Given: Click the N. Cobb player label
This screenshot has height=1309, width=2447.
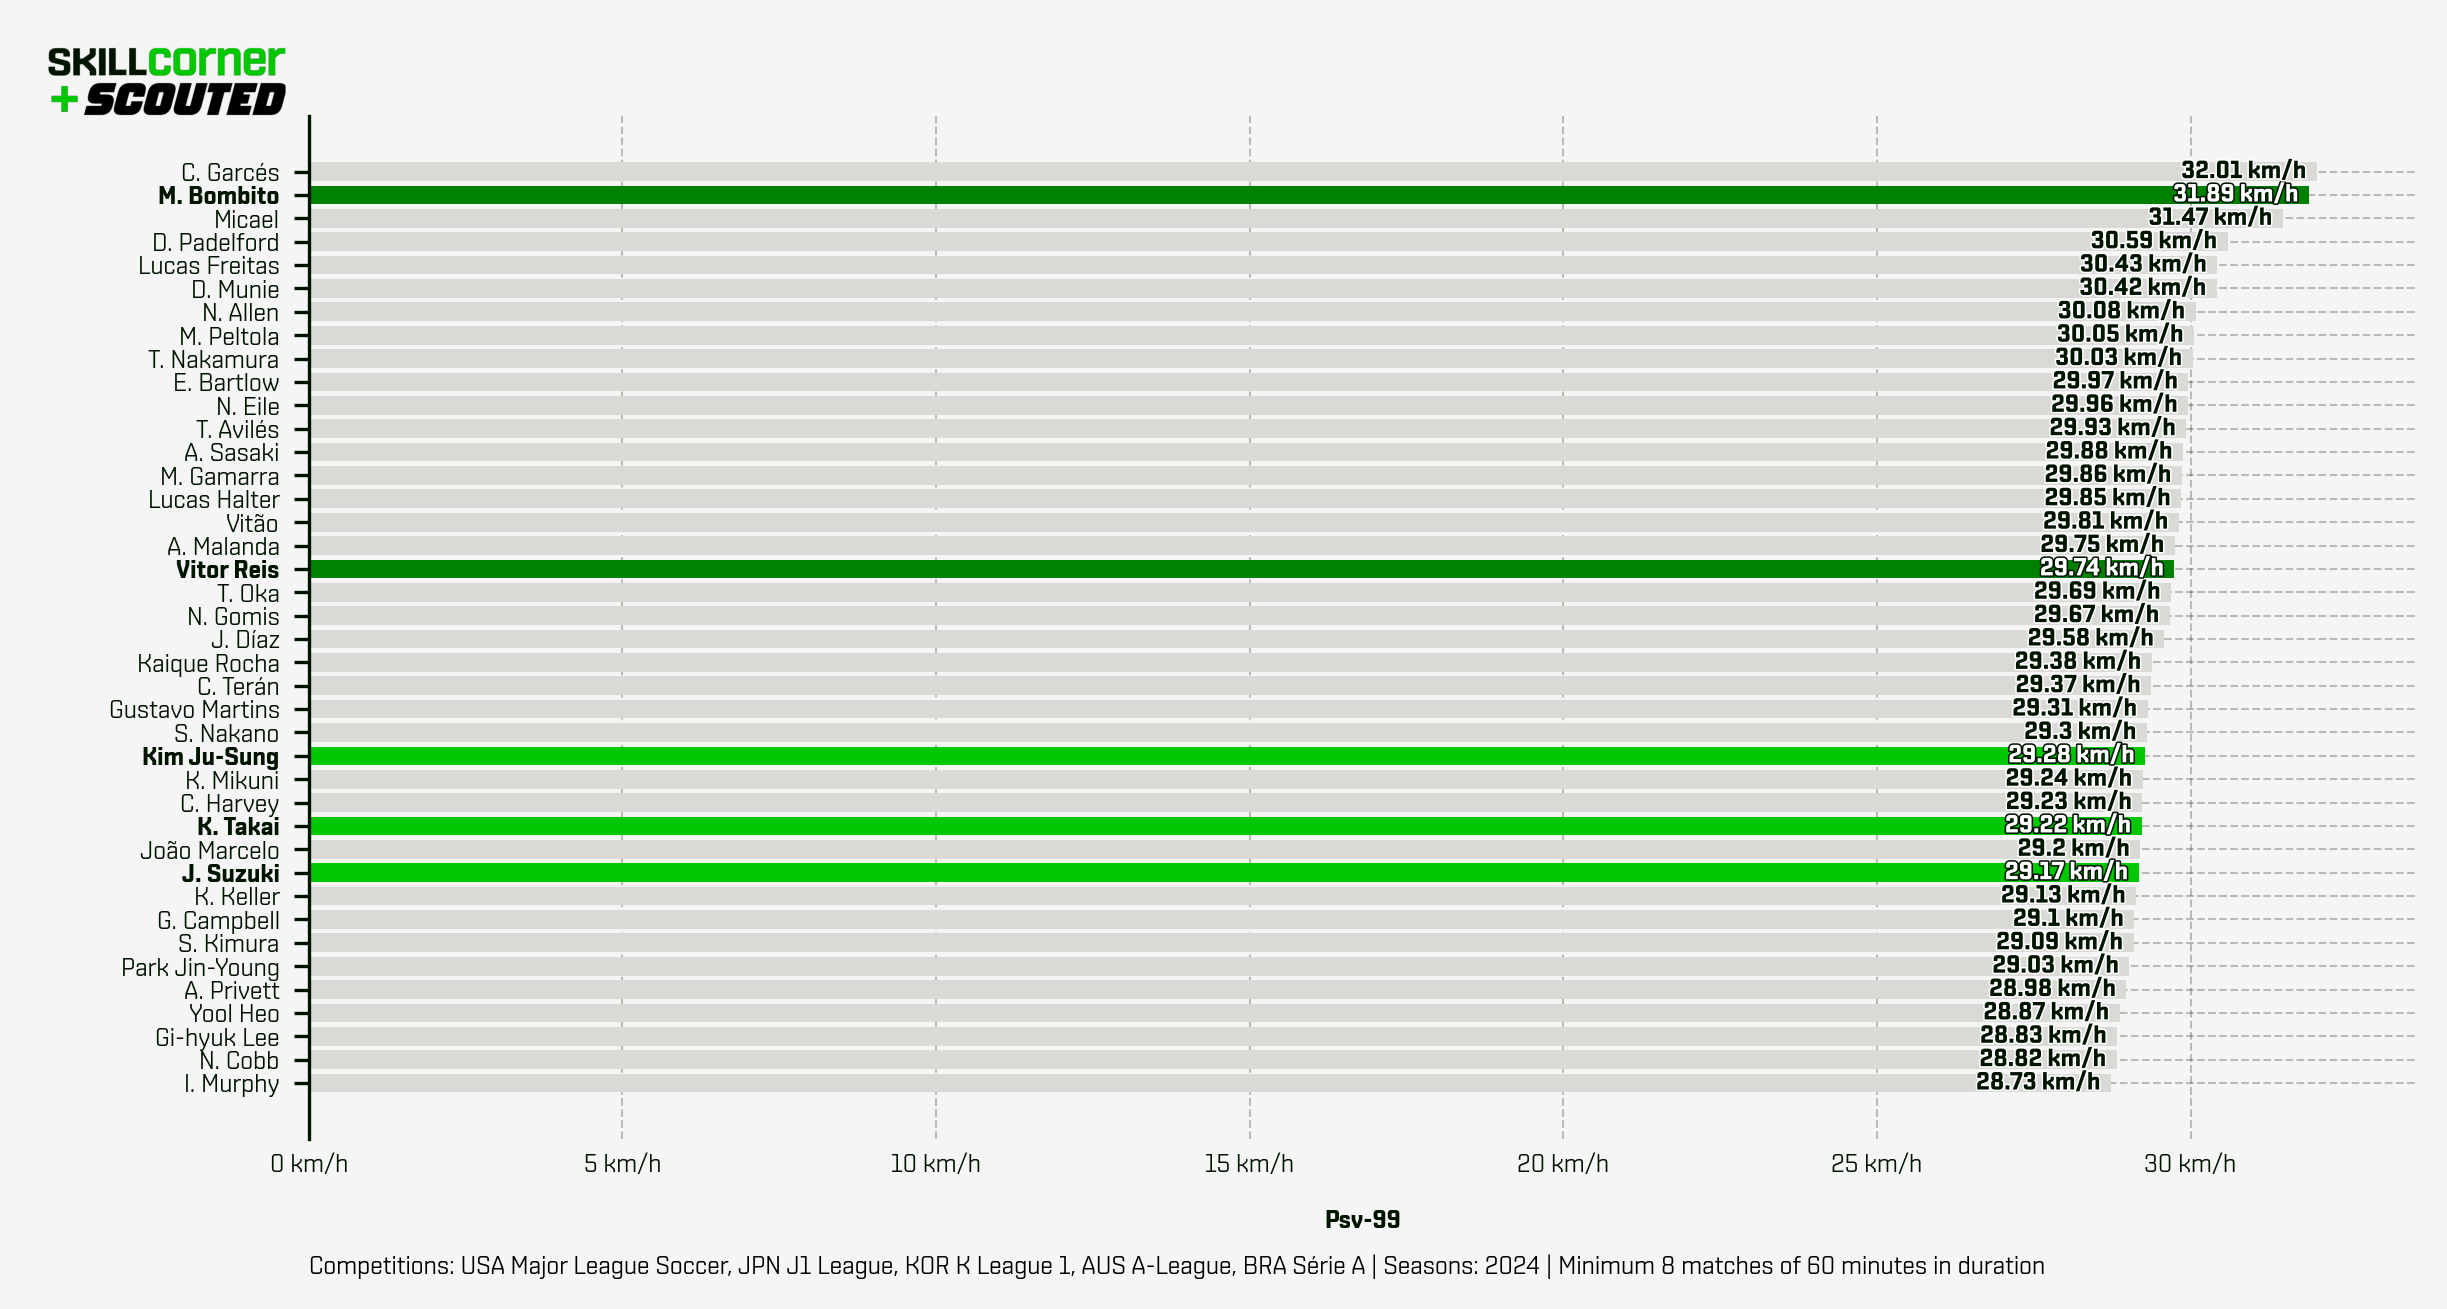Looking at the screenshot, I should [238, 1061].
